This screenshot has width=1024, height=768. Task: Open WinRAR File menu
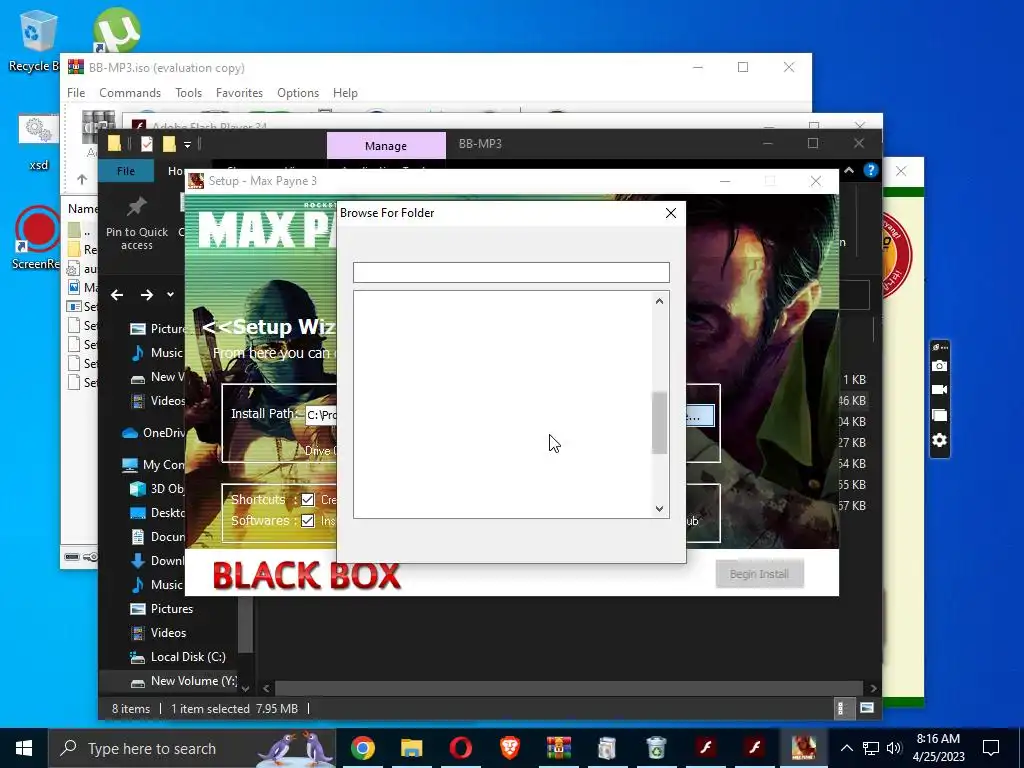[76, 93]
